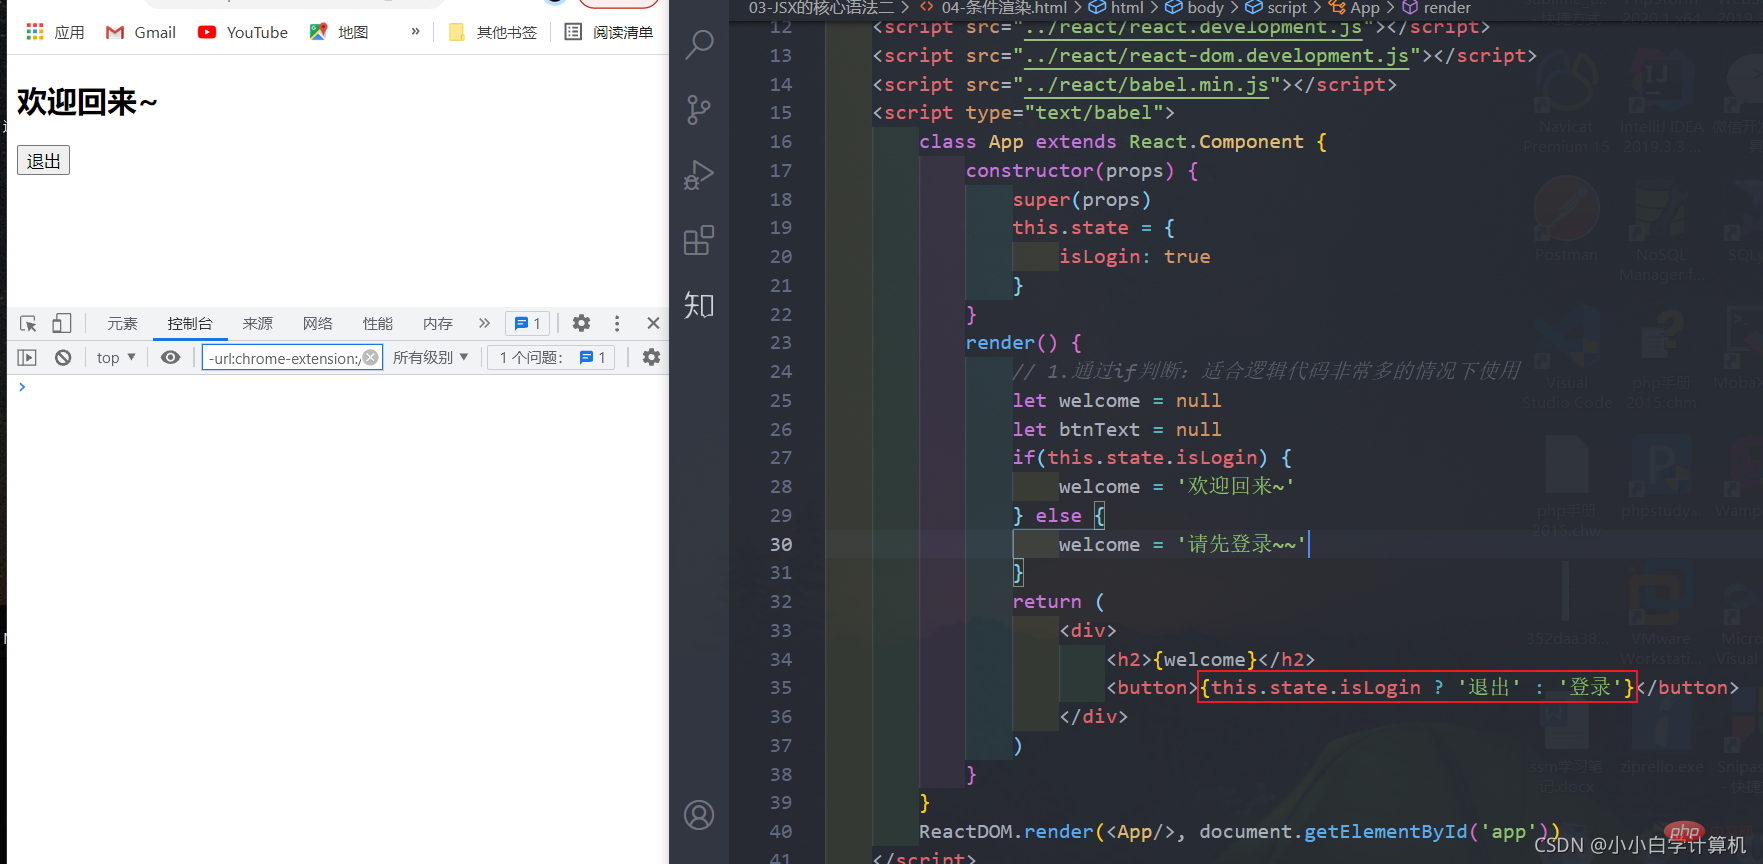This screenshot has height=864, width=1763.
Task: Click the script breadcrumb in VS Code
Action: pos(1277,8)
